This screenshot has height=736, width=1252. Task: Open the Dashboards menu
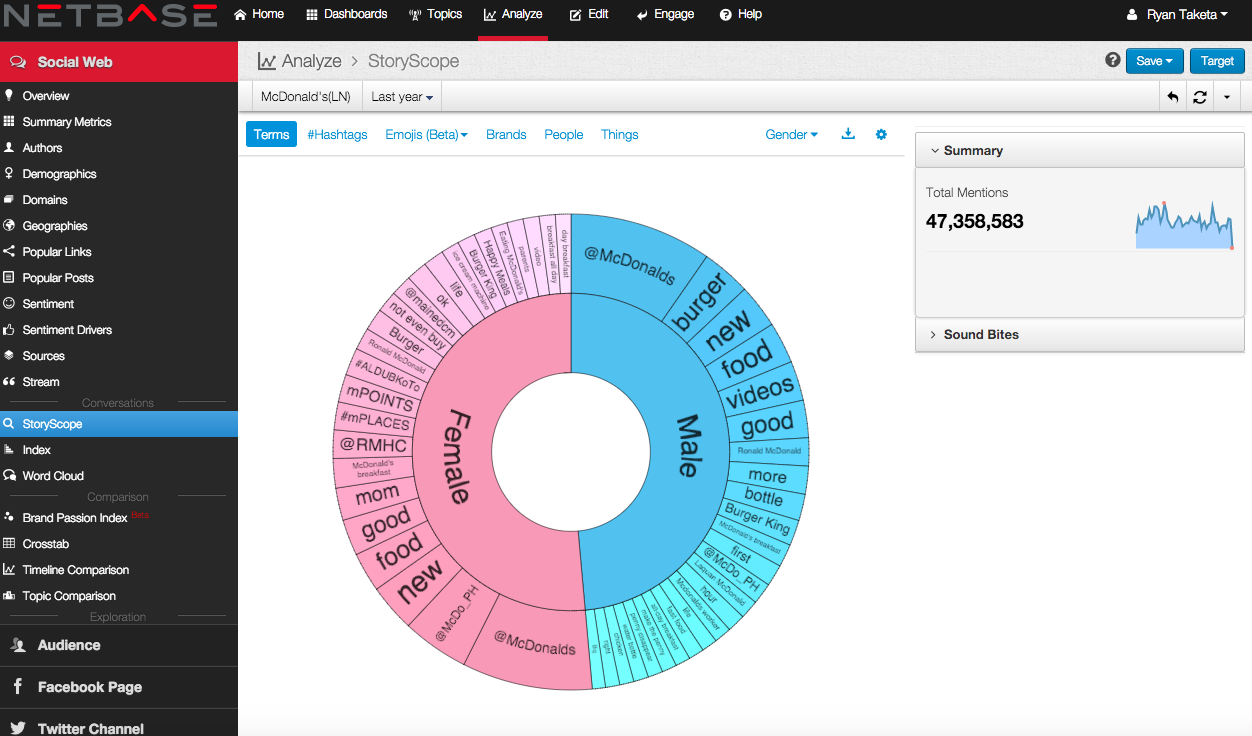[x=347, y=14]
